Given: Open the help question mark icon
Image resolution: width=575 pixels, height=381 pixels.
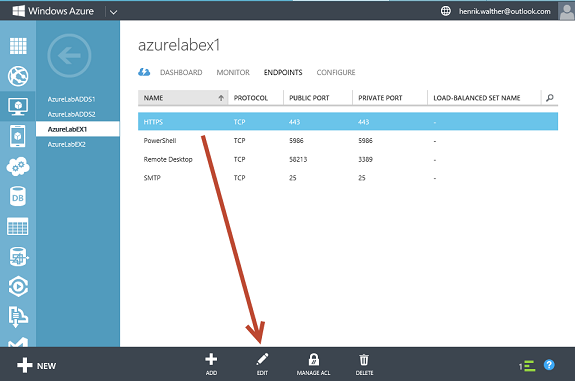Looking at the screenshot, I should pos(549,365).
